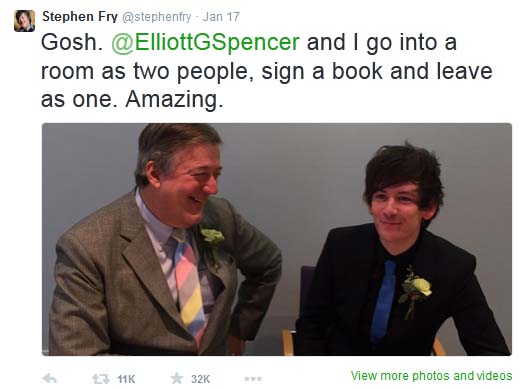Viewport: 523px width, 389px height.
Task: Click Stephen Fry's profile avatar
Action: (x=24, y=21)
